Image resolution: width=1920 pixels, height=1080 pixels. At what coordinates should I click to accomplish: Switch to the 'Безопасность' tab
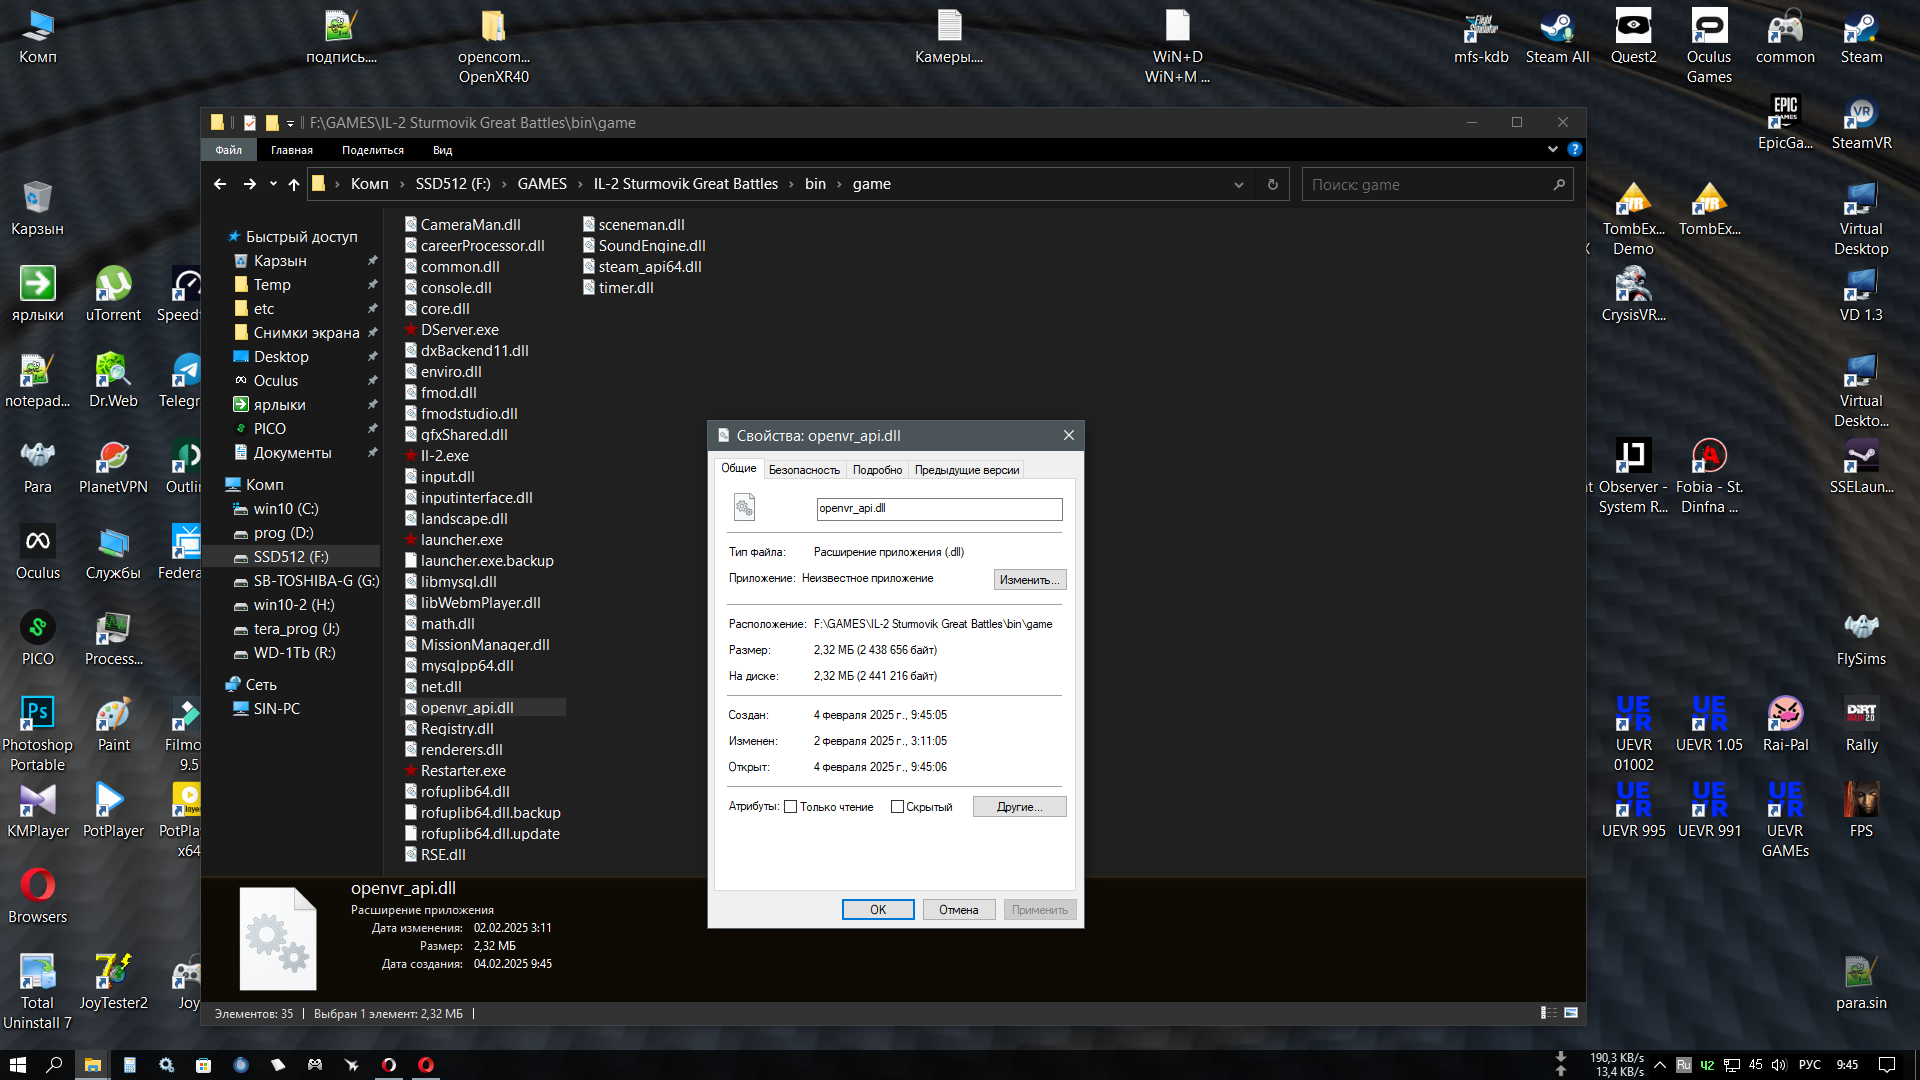click(803, 470)
